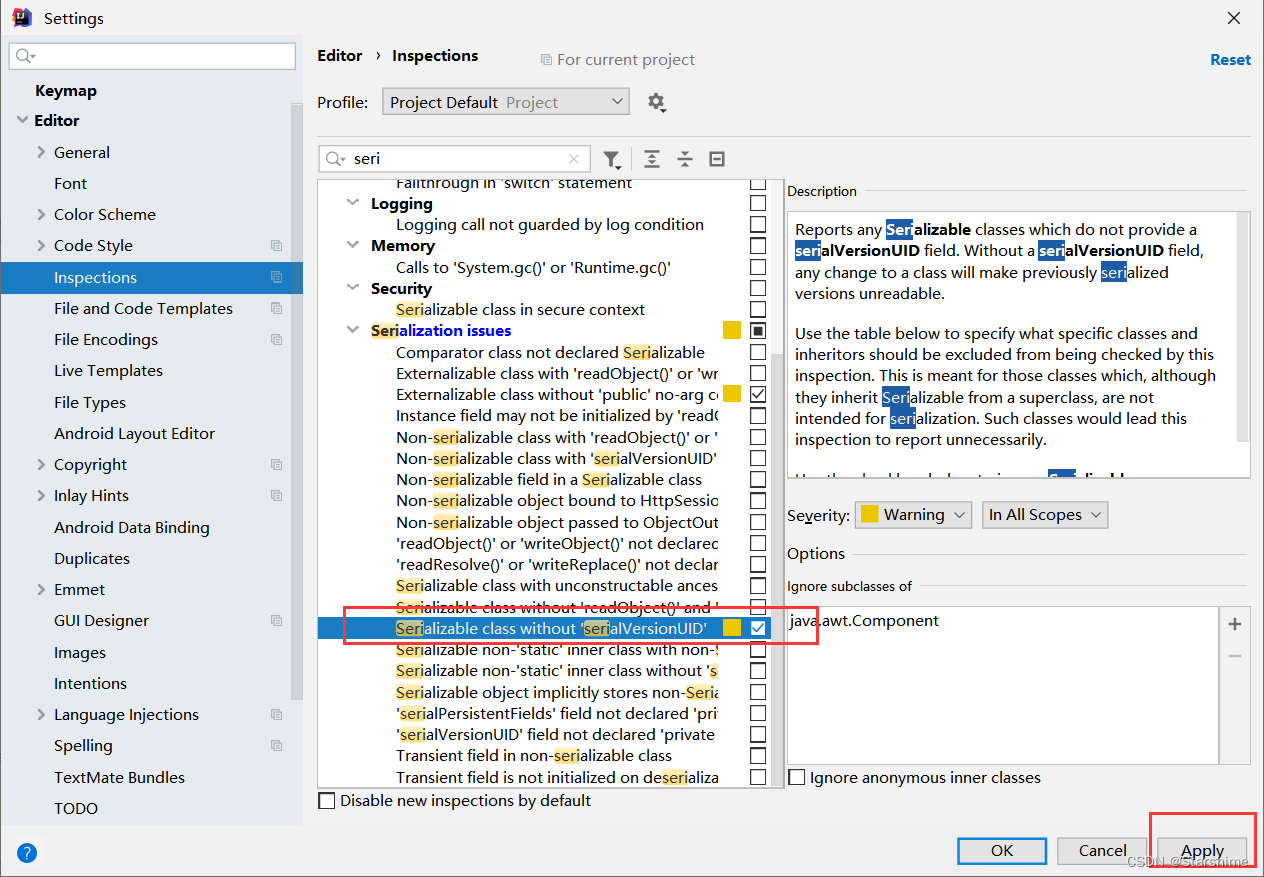The image size is (1264, 877).
Task: Click the Apply button
Action: click(x=1202, y=850)
